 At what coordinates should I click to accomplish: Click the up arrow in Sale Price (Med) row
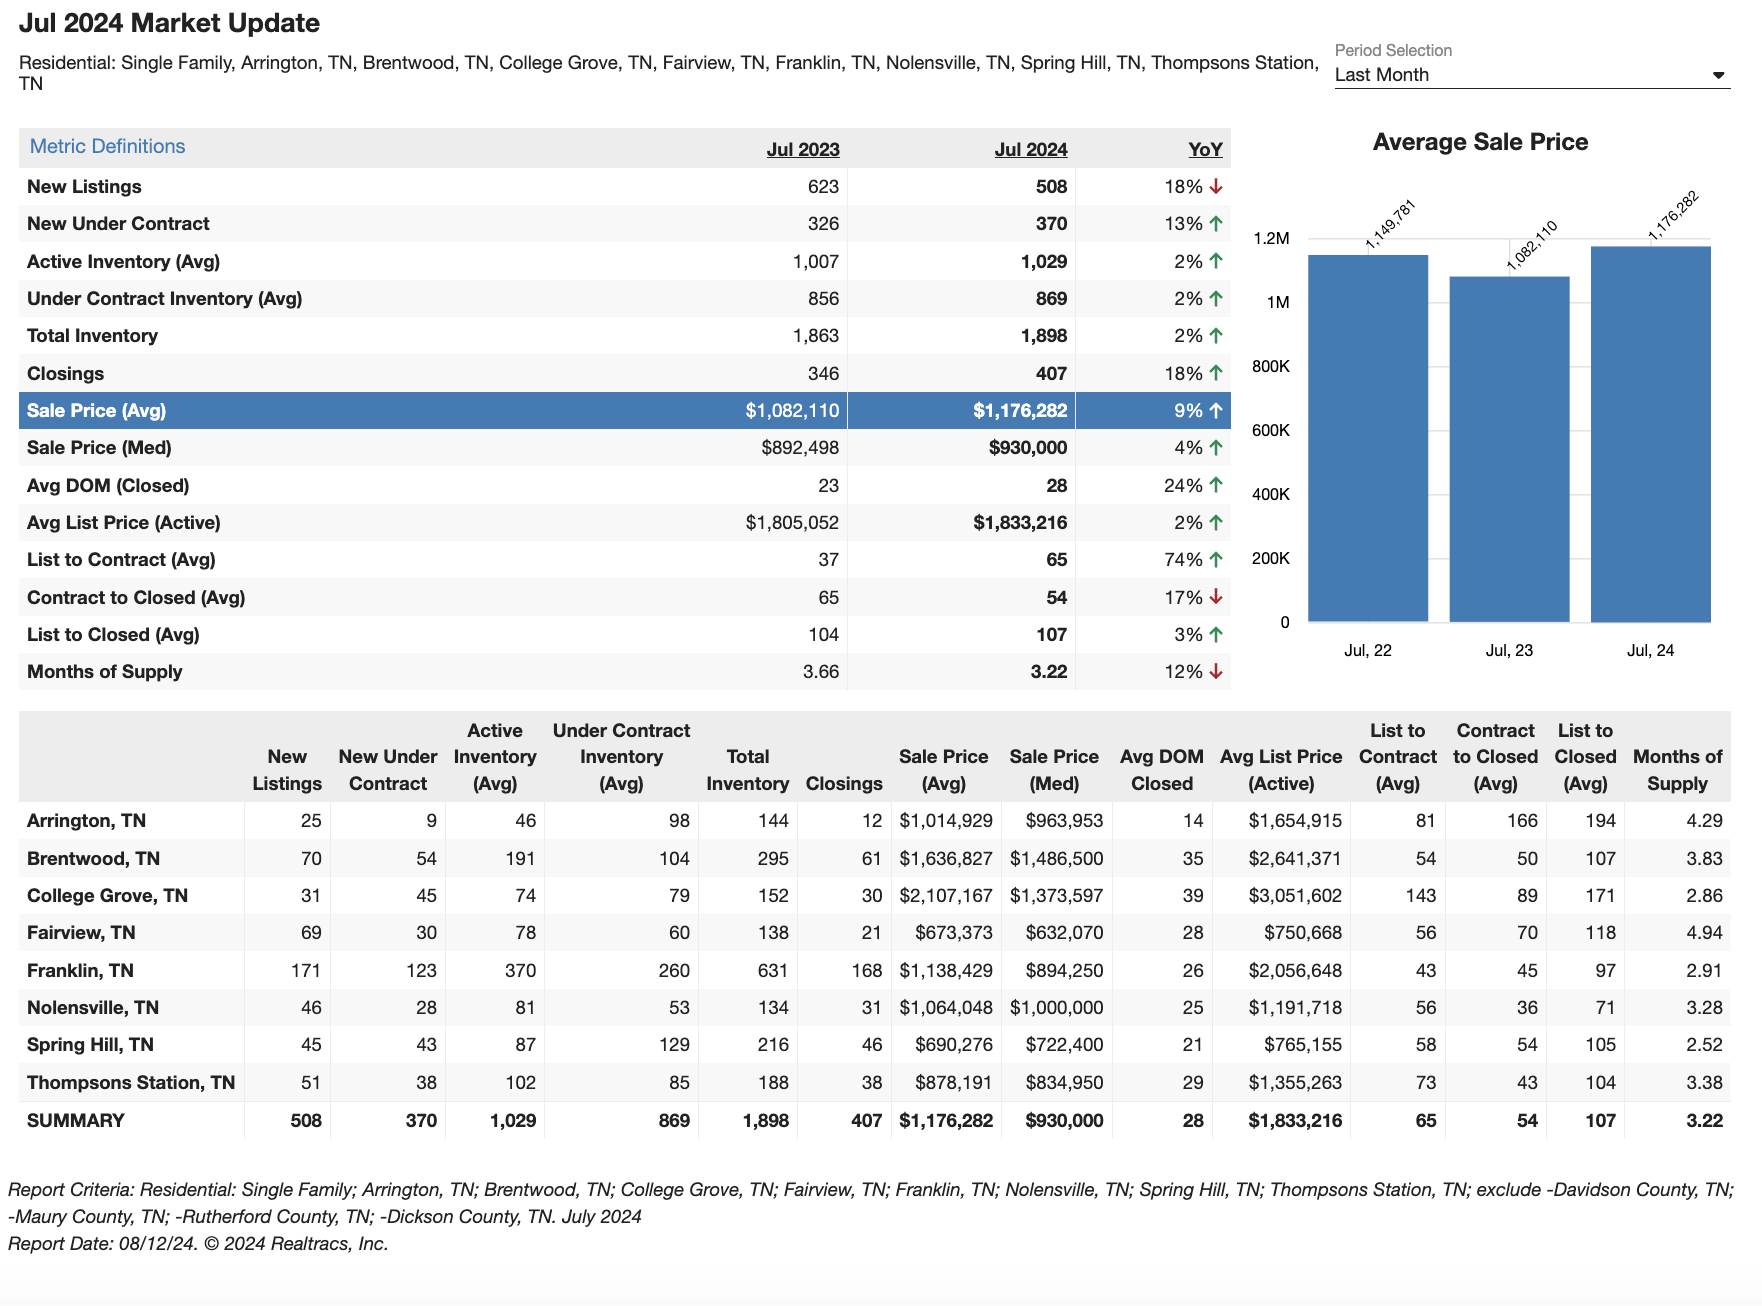pyautogui.click(x=1216, y=448)
